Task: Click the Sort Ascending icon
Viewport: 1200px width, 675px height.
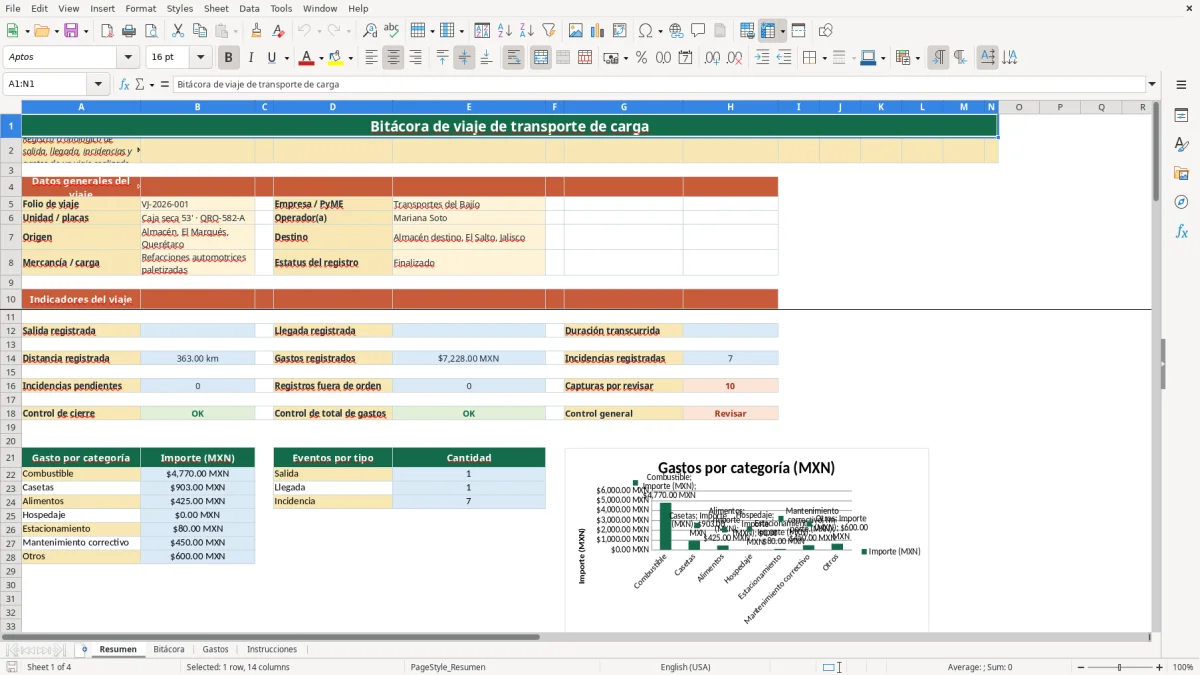Action: click(504, 31)
